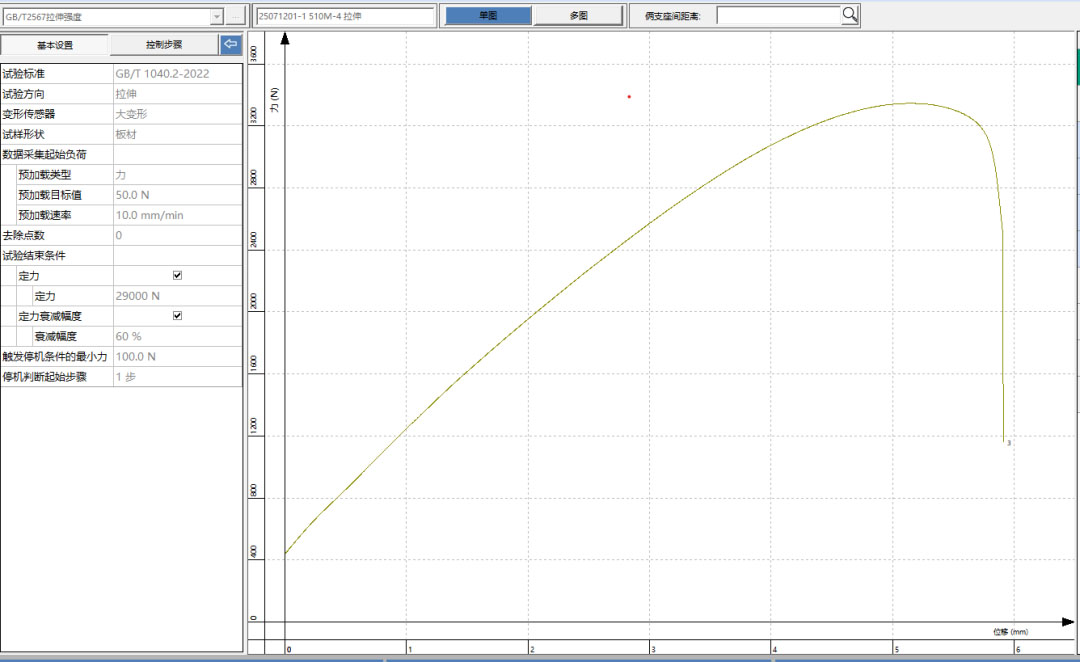
Task: Click the ellipsis browse button beside GB/T2567
Action: click(235, 16)
